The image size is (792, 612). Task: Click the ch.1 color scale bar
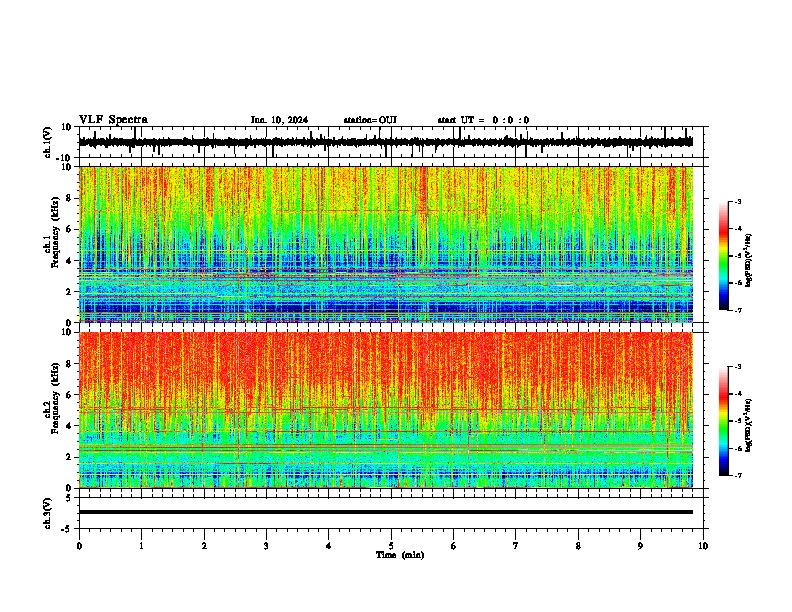point(723,256)
